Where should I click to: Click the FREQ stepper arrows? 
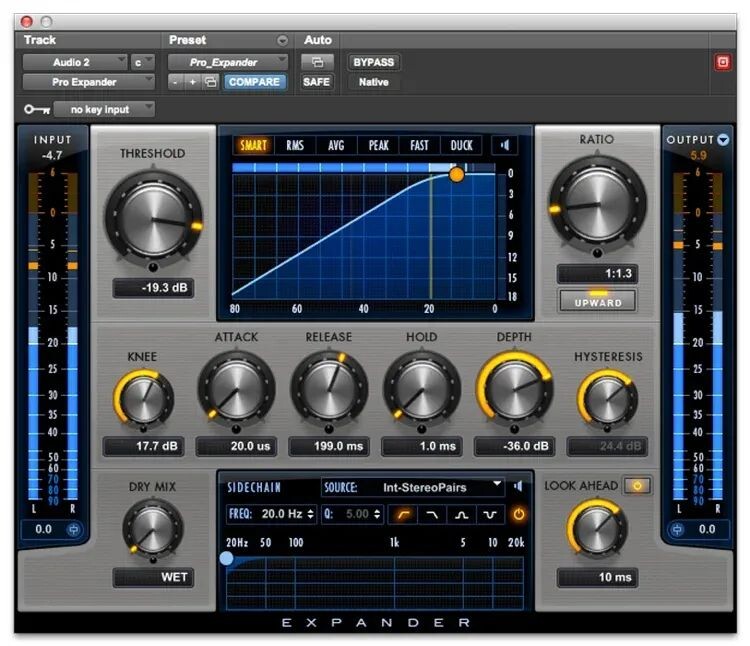(x=310, y=515)
